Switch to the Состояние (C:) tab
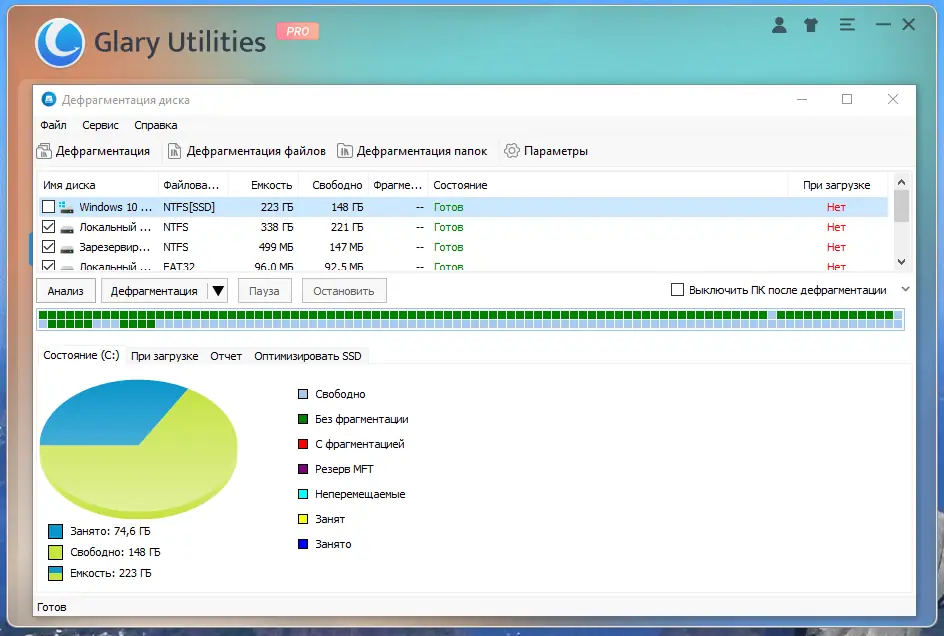Image resolution: width=944 pixels, height=636 pixels. tap(81, 355)
